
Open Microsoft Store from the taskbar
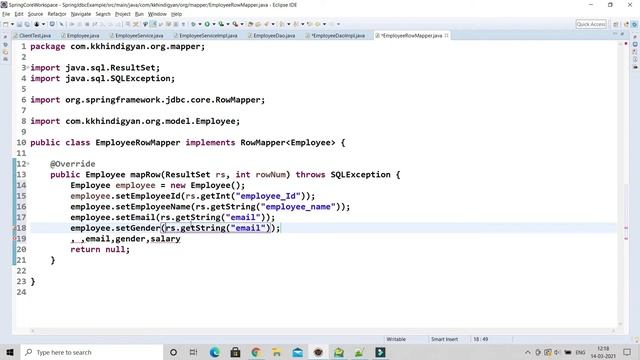[x=235, y=352]
